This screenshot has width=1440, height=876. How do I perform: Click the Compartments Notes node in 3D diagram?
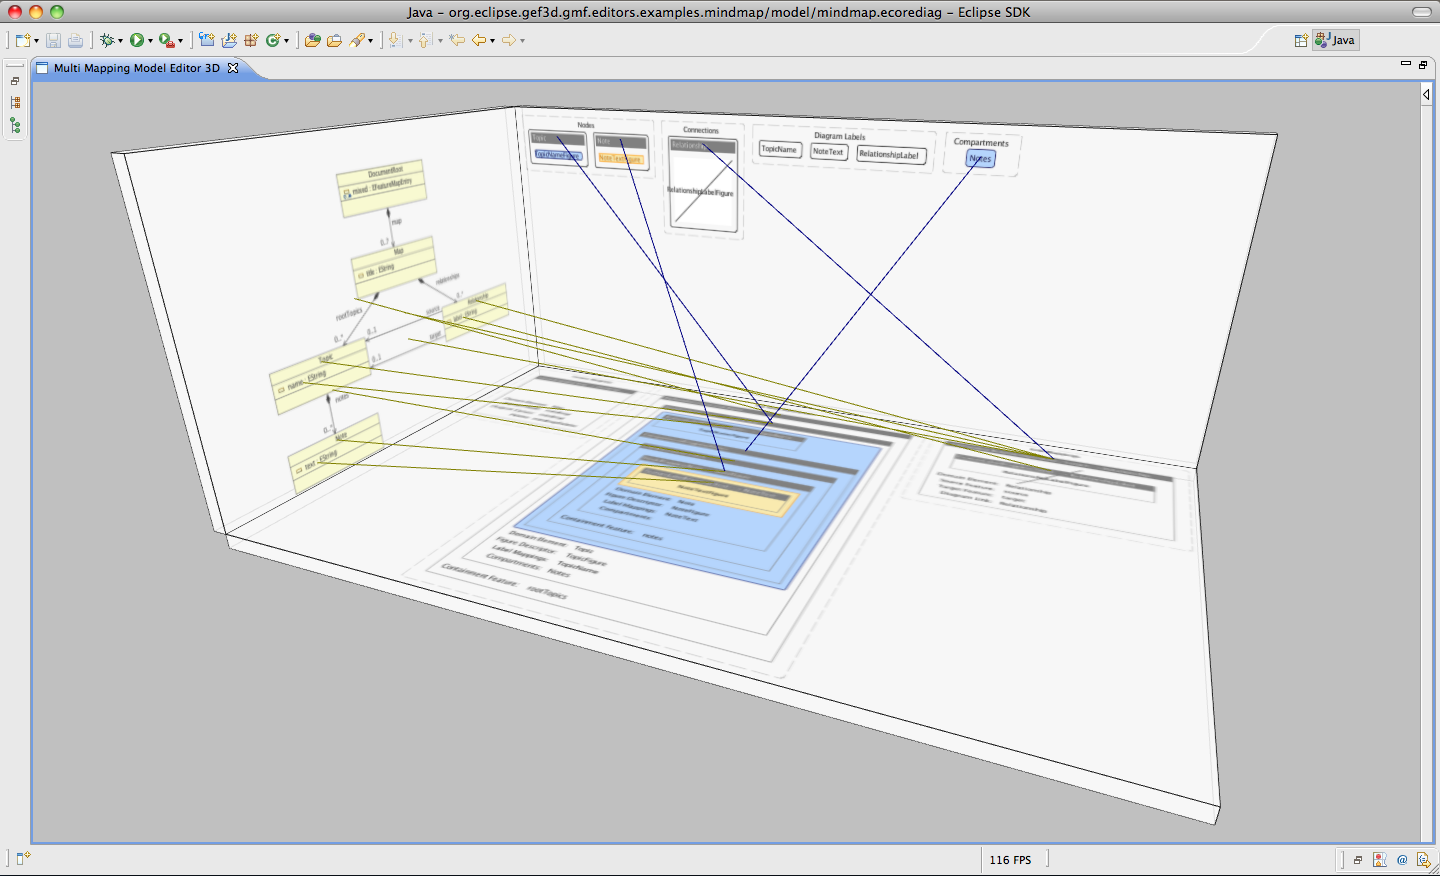(x=981, y=159)
